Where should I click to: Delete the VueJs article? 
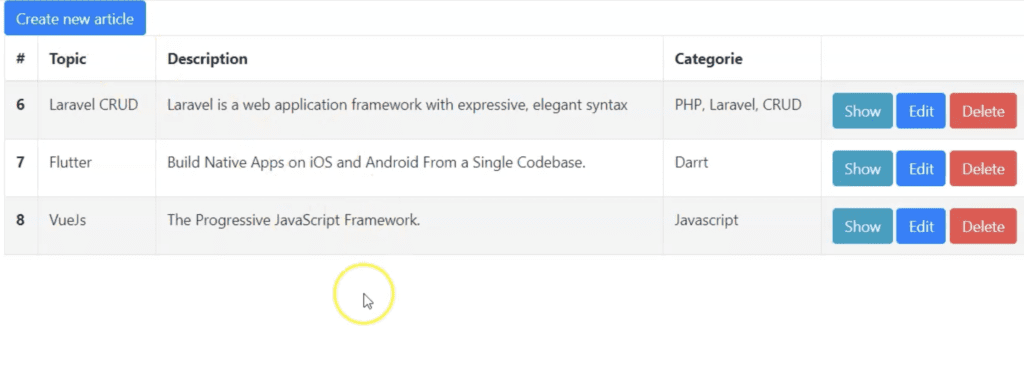point(983,226)
